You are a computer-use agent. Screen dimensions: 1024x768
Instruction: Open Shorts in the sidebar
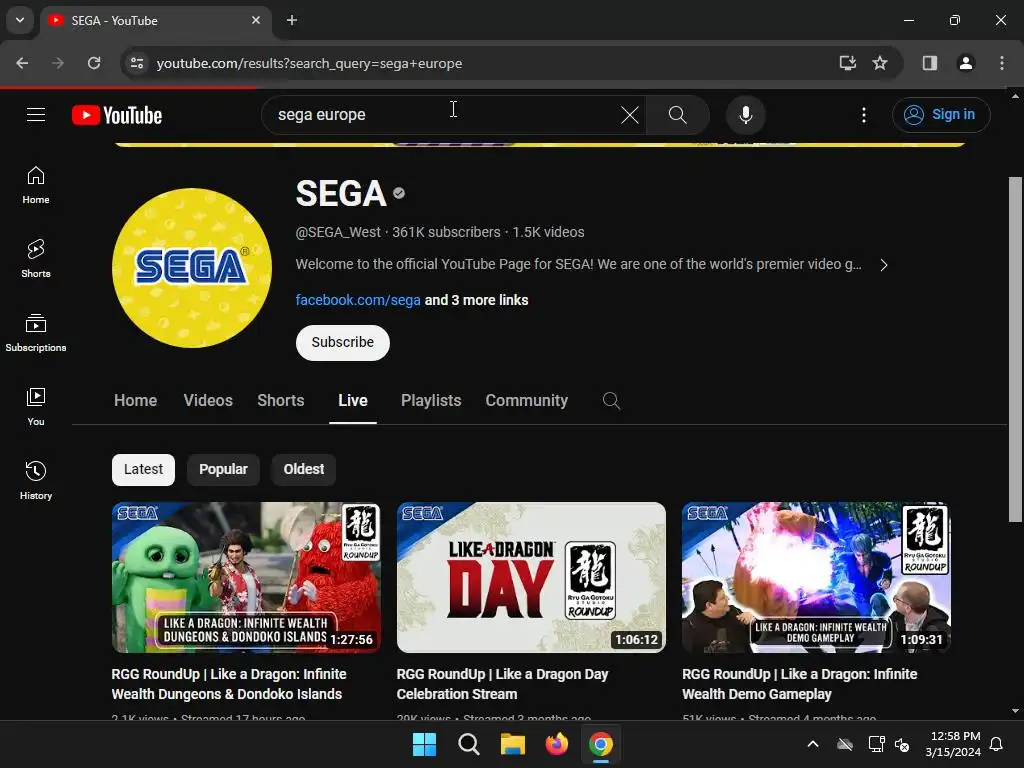[36, 259]
